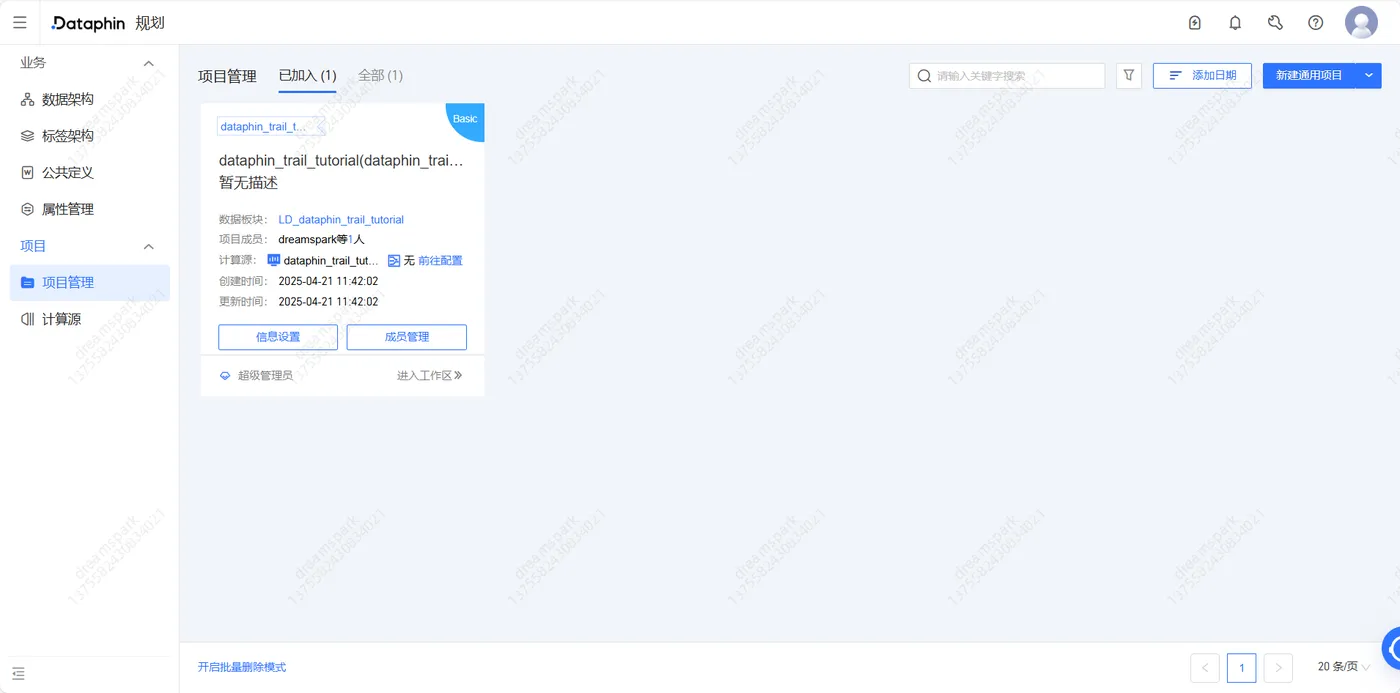Open the floating assistant icon at right edge
This screenshot has height=693, width=1400.
point(1391,648)
